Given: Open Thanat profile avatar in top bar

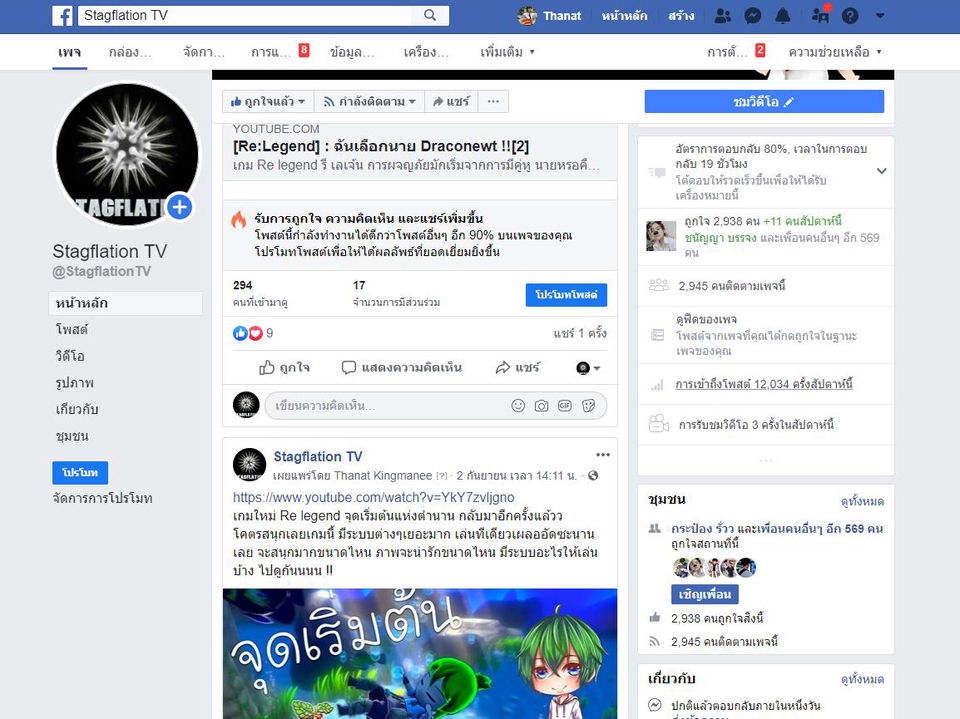Looking at the screenshot, I should [x=527, y=15].
